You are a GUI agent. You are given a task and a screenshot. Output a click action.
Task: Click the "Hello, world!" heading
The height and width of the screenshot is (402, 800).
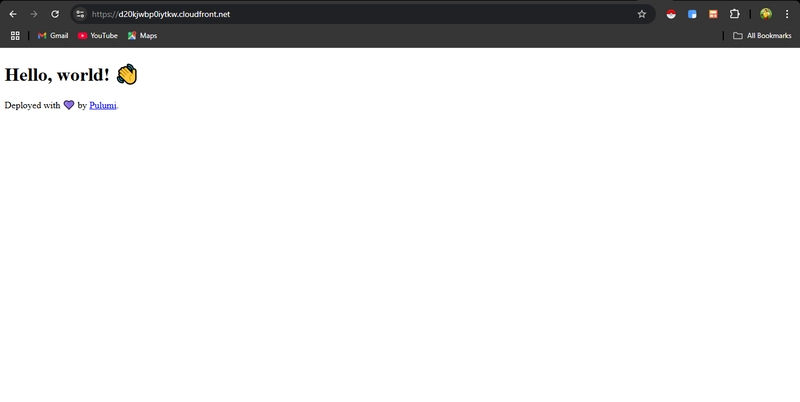tap(57, 74)
